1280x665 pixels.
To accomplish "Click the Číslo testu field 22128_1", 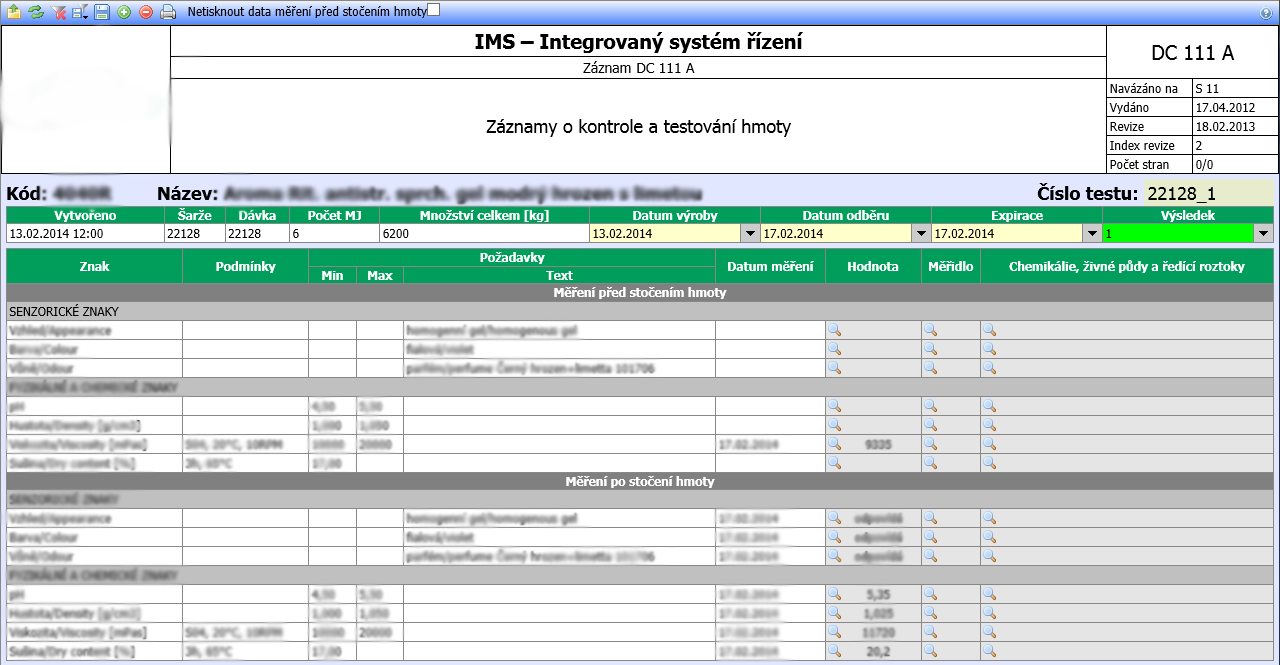I will click(1208, 193).
